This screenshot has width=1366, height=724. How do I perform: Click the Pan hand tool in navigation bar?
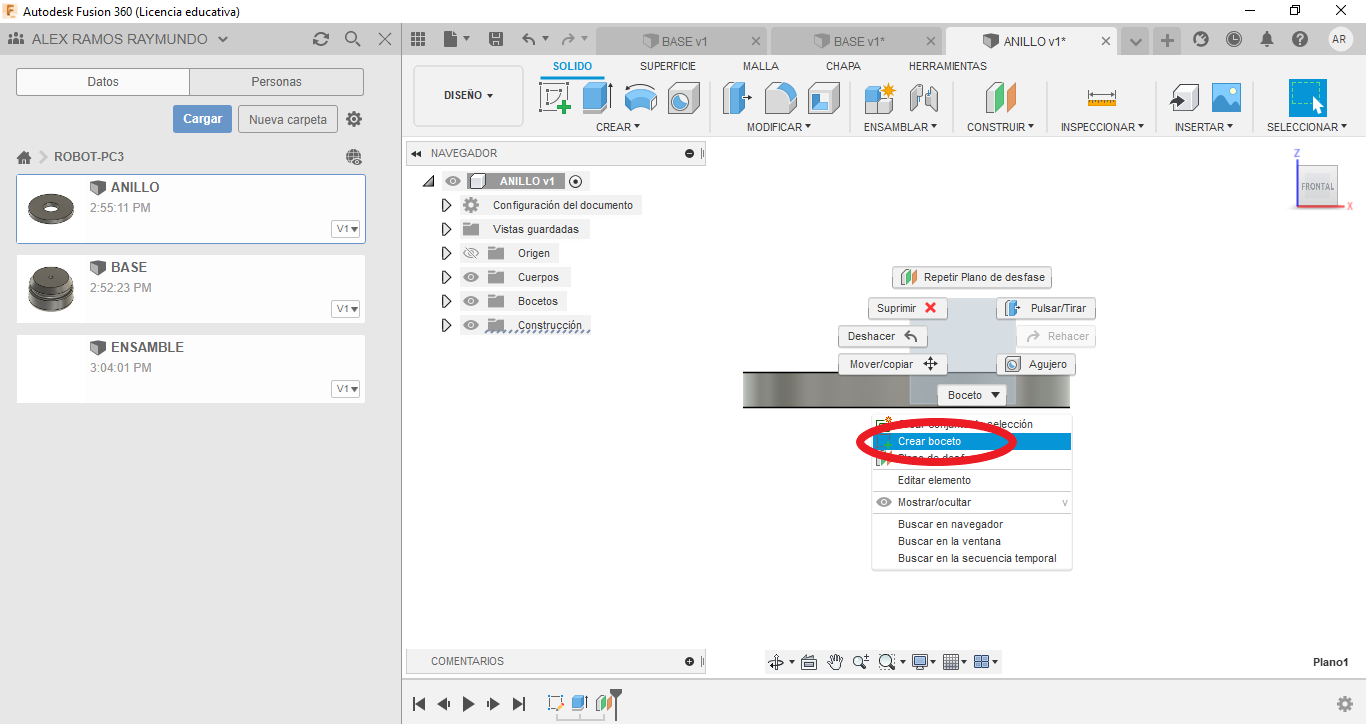coord(835,662)
